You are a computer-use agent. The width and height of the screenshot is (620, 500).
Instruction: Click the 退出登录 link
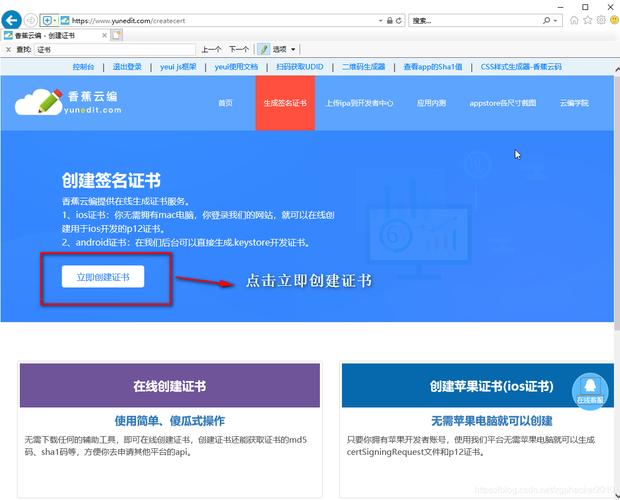[x=127, y=67]
